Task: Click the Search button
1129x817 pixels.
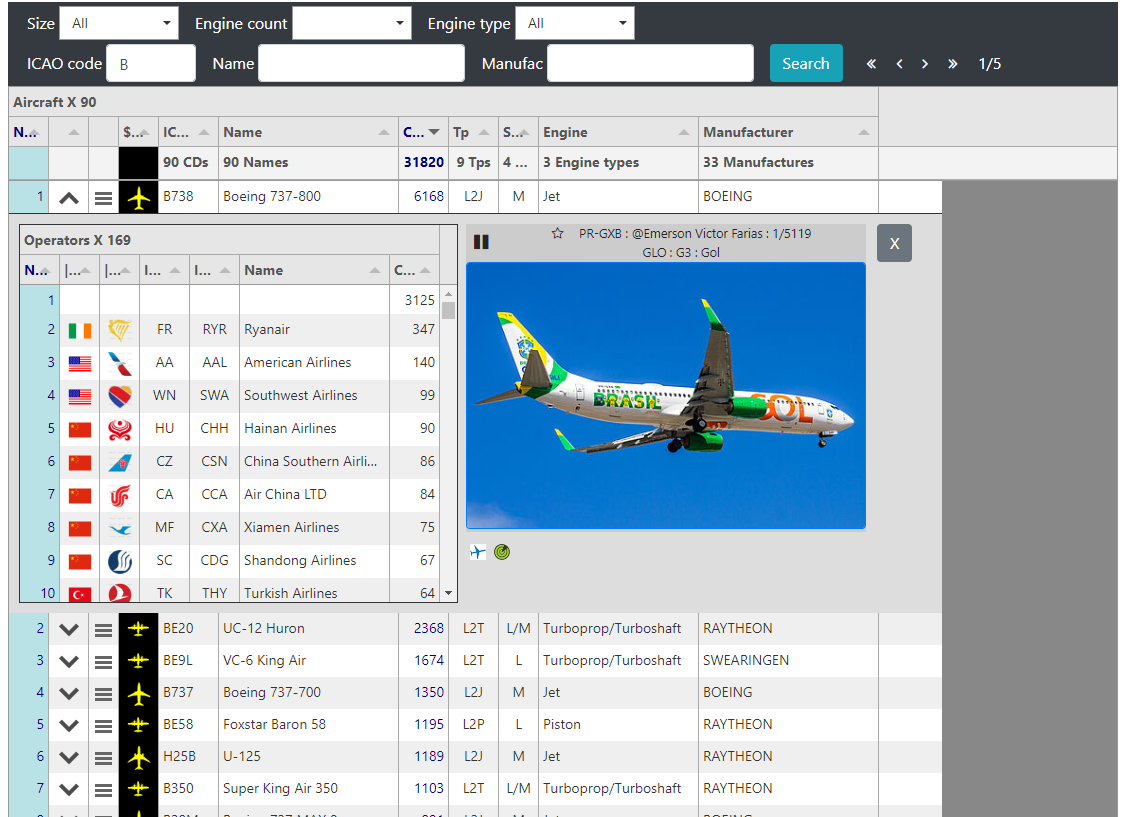Action: (x=806, y=63)
